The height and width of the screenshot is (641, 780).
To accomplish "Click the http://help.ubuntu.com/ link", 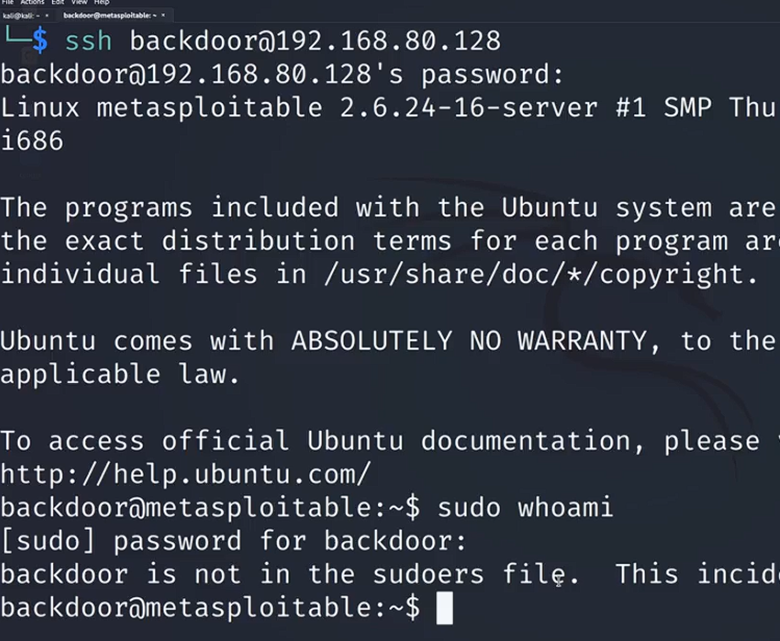I will tap(185, 474).
